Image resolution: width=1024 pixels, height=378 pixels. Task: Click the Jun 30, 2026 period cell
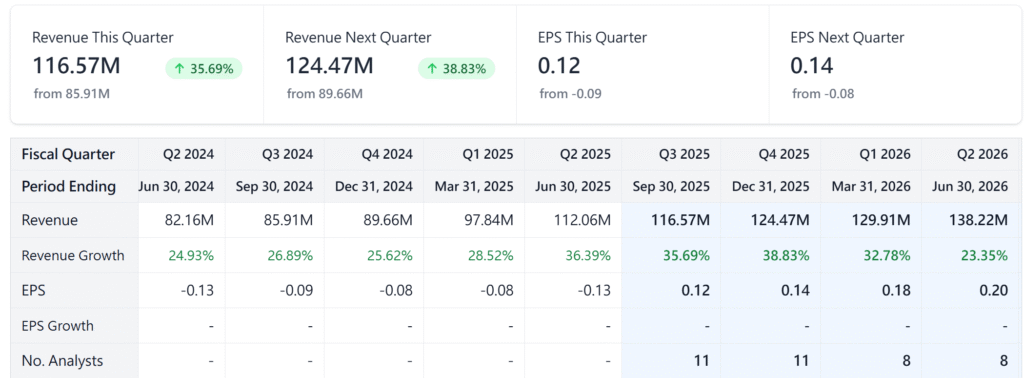[970, 187]
